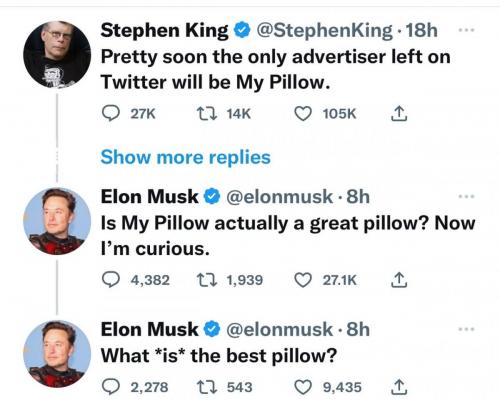Image resolution: width=500 pixels, height=399 pixels.
Task: Open more options on the 18h tweet
Action: 466,30
